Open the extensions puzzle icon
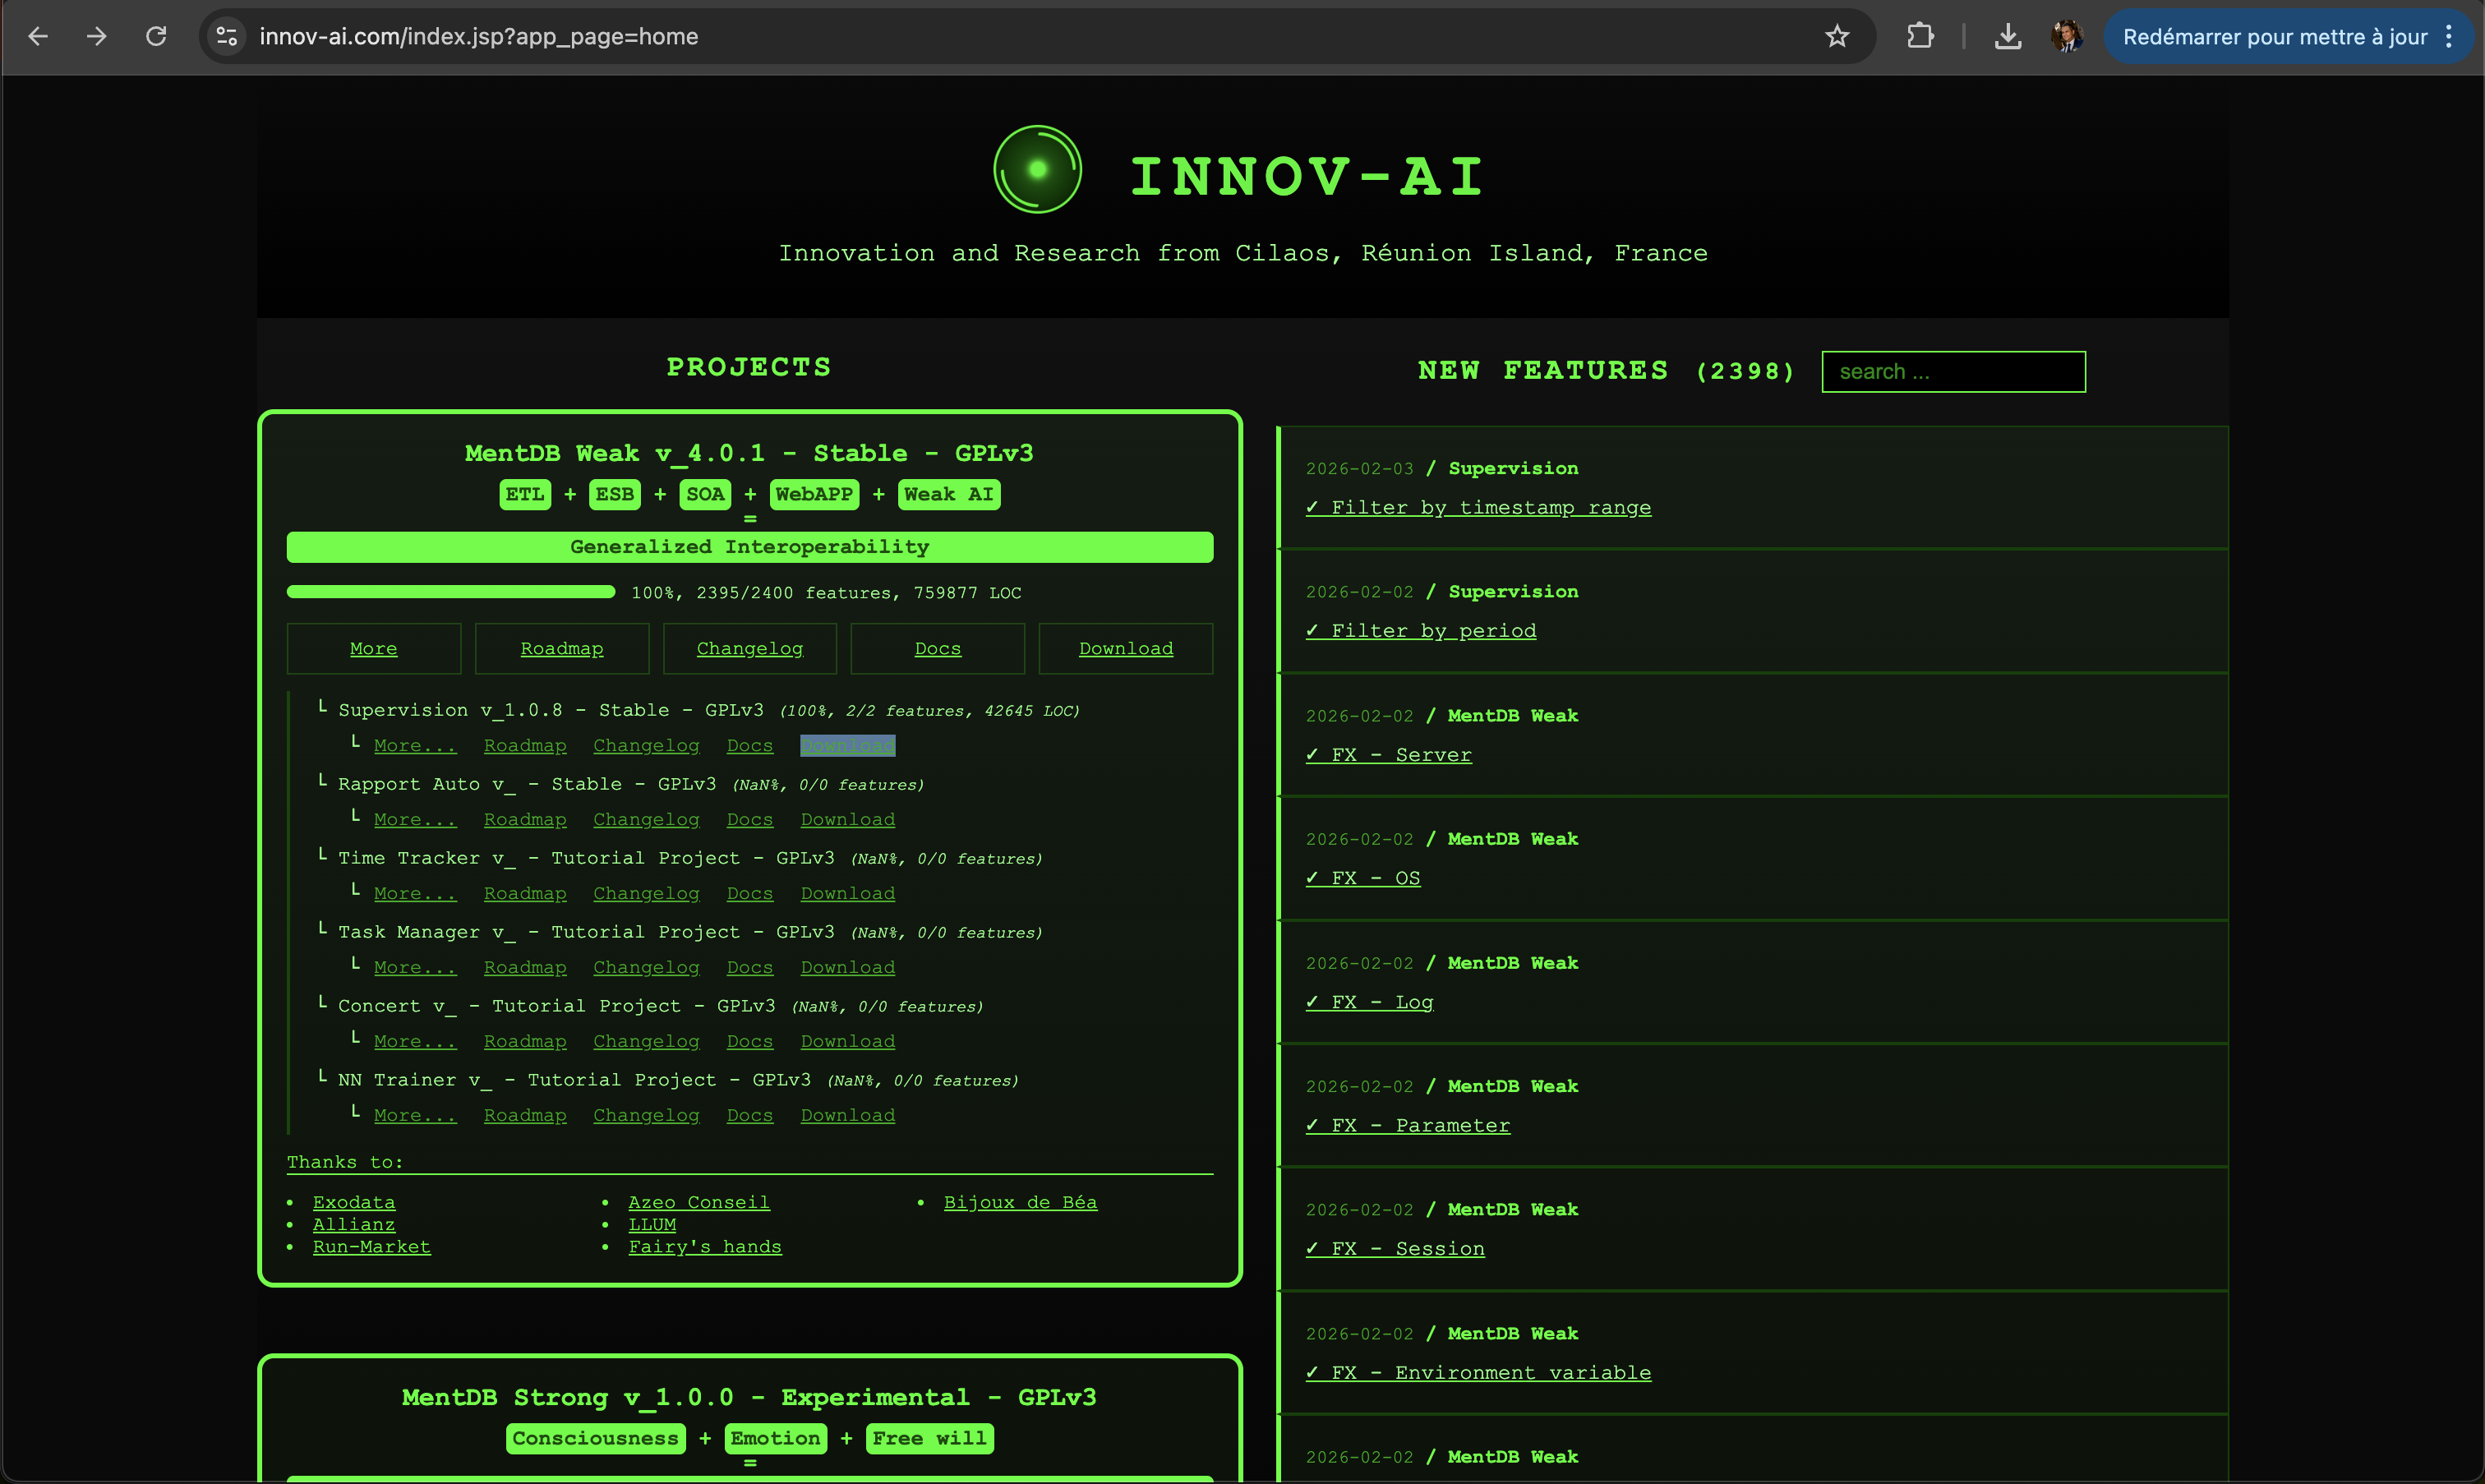This screenshot has width=2485, height=1484. click(1920, 37)
